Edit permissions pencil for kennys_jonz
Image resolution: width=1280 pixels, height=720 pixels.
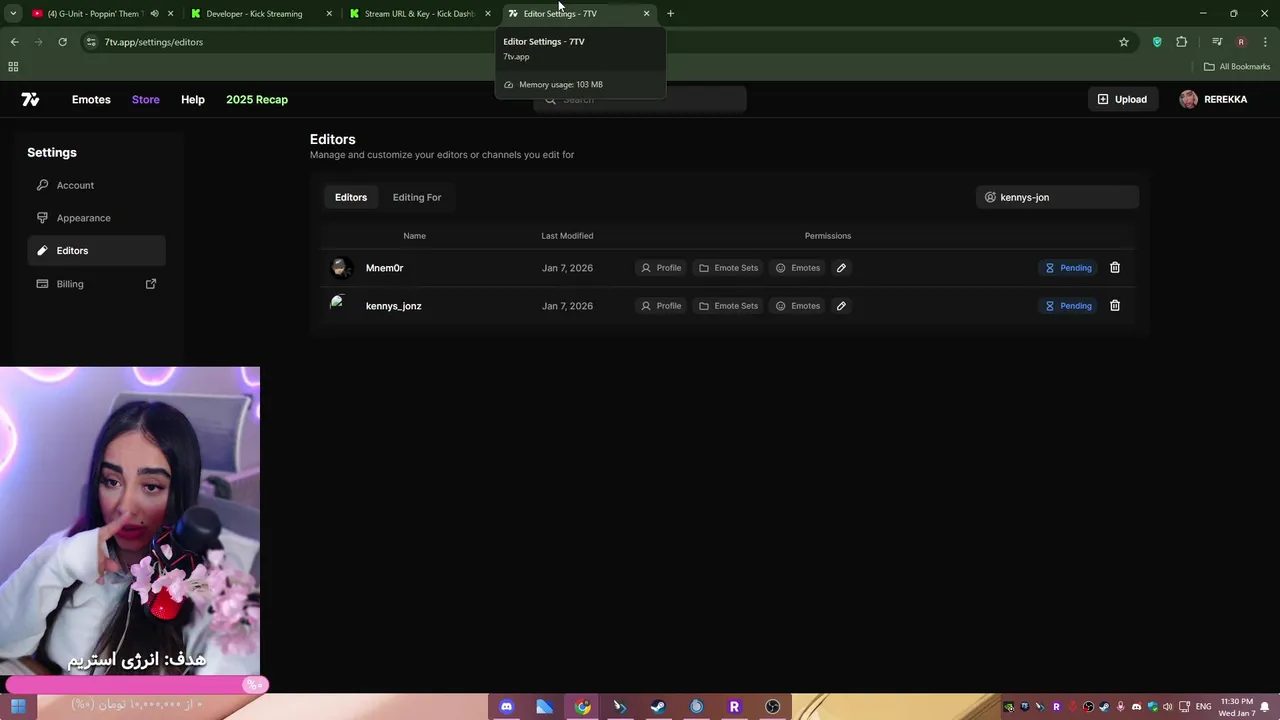[x=841, y=306]
